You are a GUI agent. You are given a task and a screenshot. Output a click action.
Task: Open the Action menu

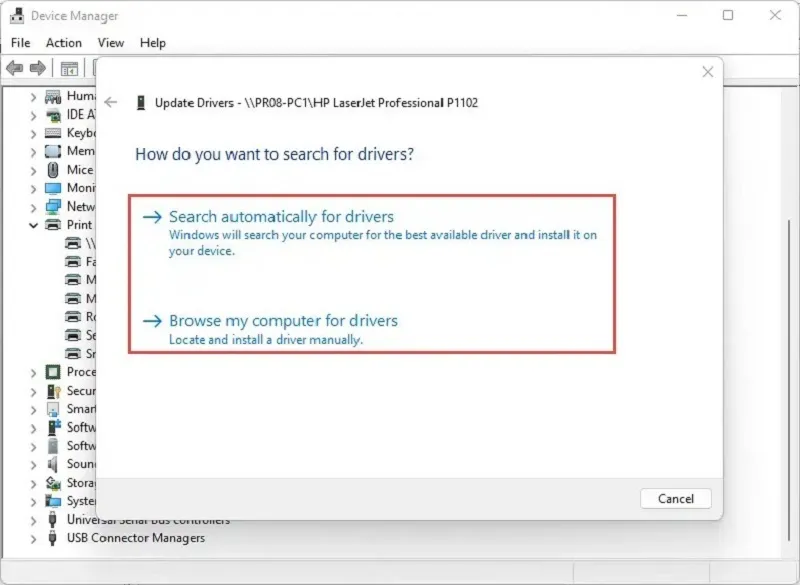tap(64, 43)
